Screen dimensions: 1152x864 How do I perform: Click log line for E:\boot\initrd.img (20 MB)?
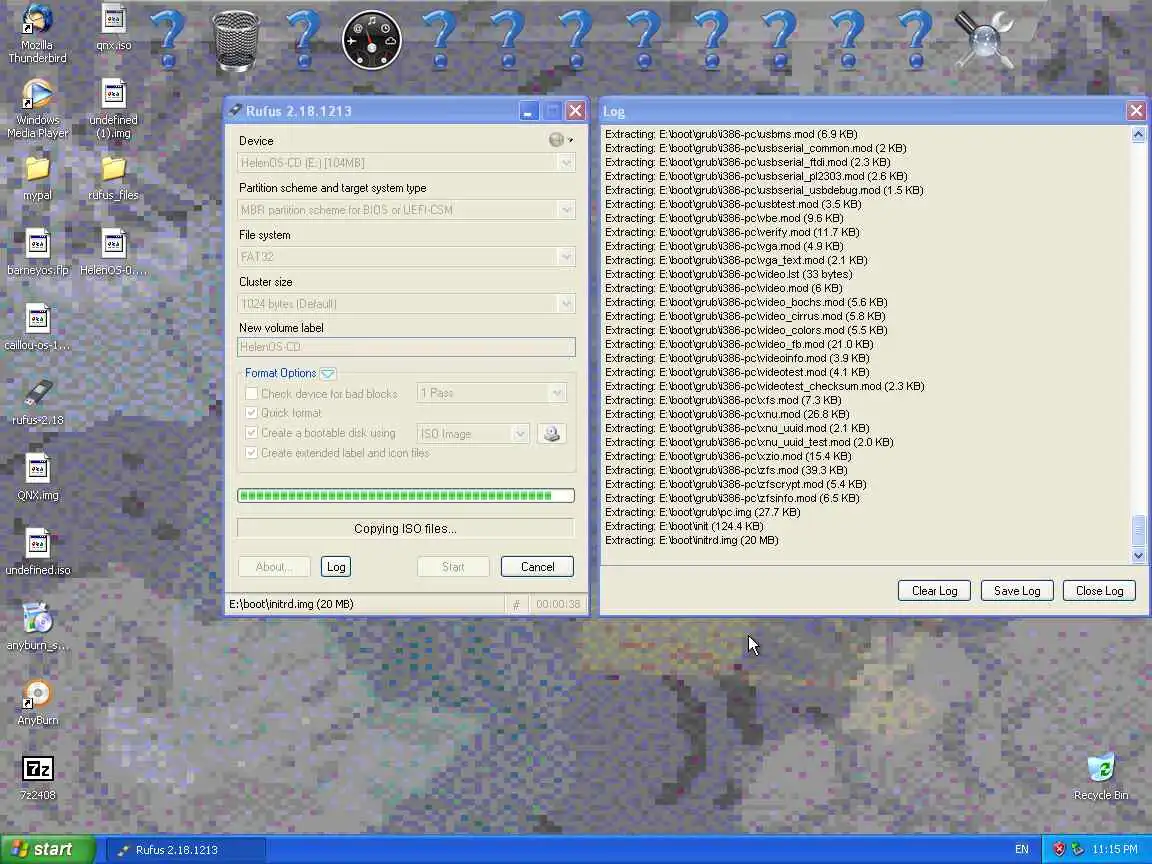point(691,540)
